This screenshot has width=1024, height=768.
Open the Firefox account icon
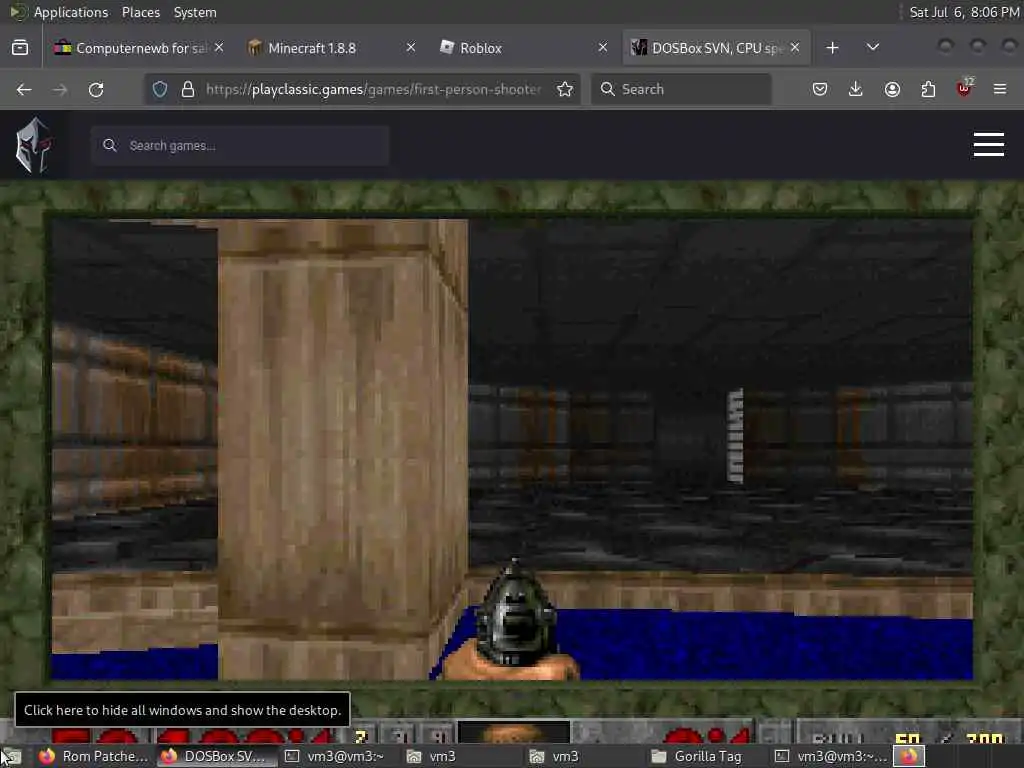(x=892, y=89)
